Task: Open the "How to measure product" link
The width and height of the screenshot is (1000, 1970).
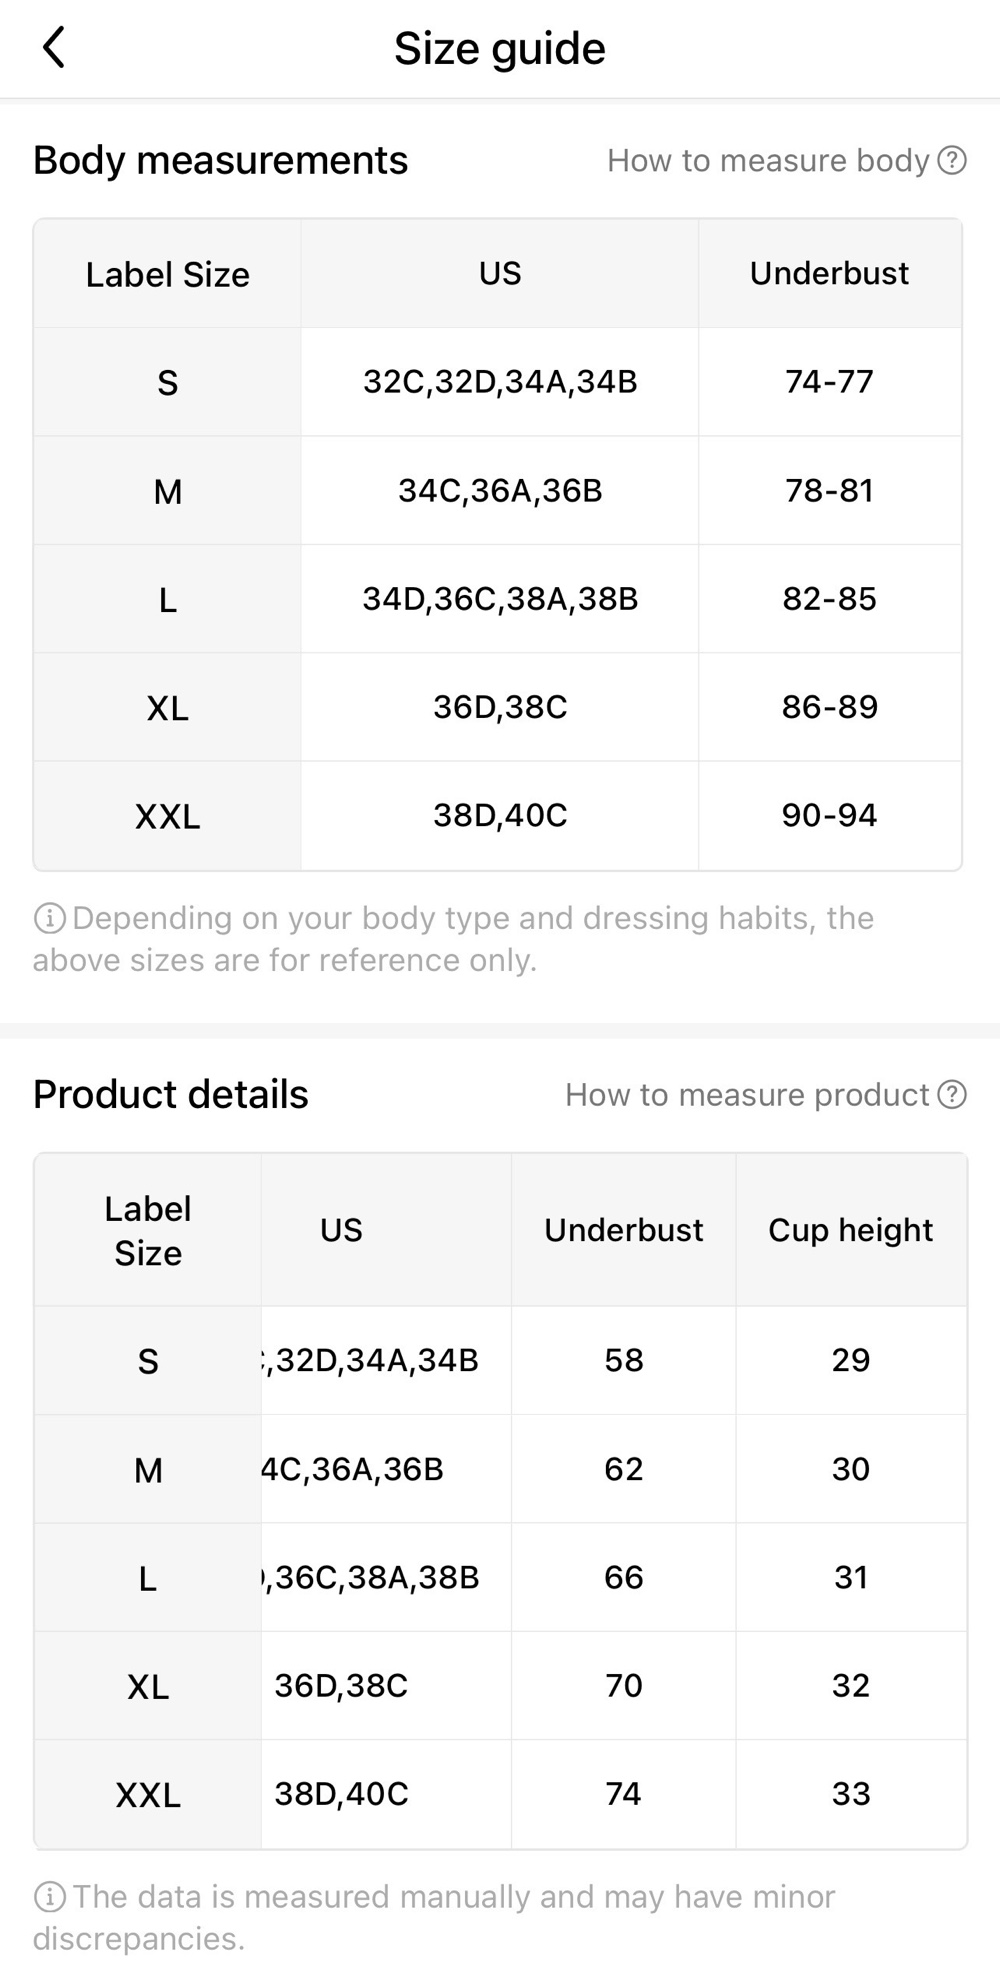Action: coord(747,1095)
